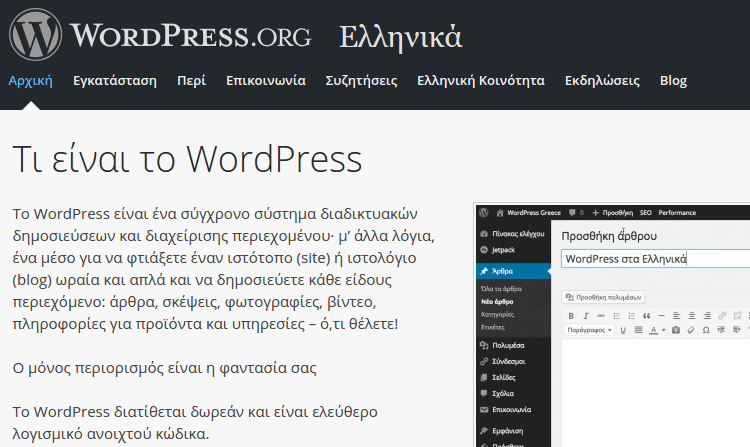Toggle Underline in the editor toolbar
The height and width of the screenshot is (447, 750).
coord(623,330)
